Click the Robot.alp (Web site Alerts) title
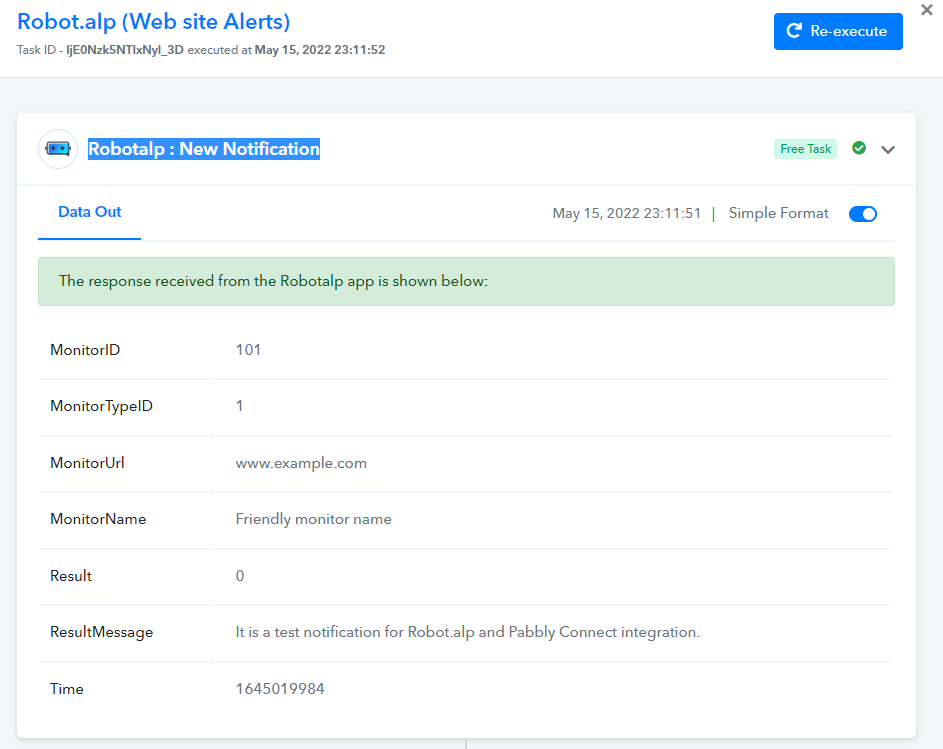The width and height of the screenshot is (943, 749). click(154, 22)
